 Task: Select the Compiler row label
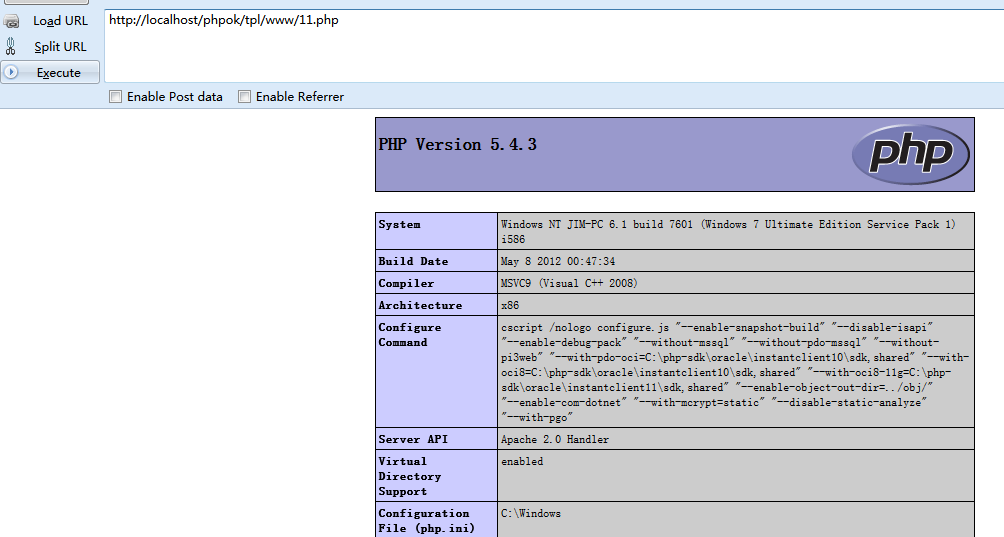(x=406, y=283)
